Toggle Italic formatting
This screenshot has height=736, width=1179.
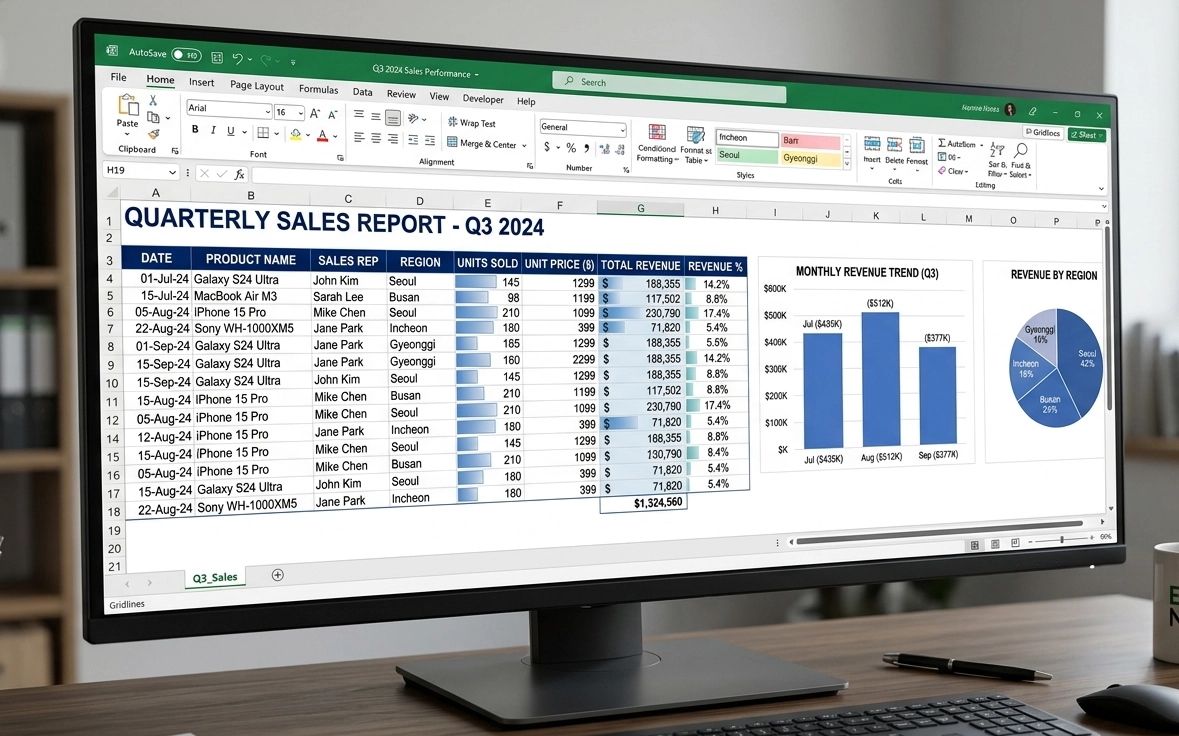(213, 130)
